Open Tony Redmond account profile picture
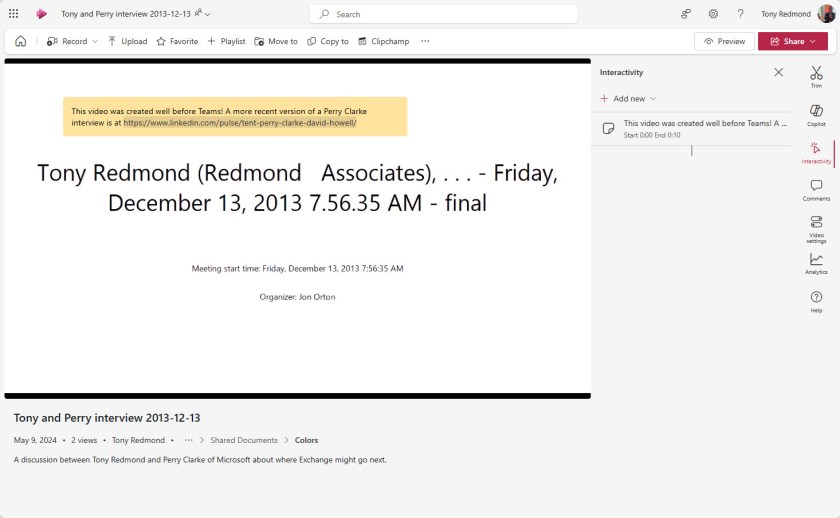 [826, 14]
